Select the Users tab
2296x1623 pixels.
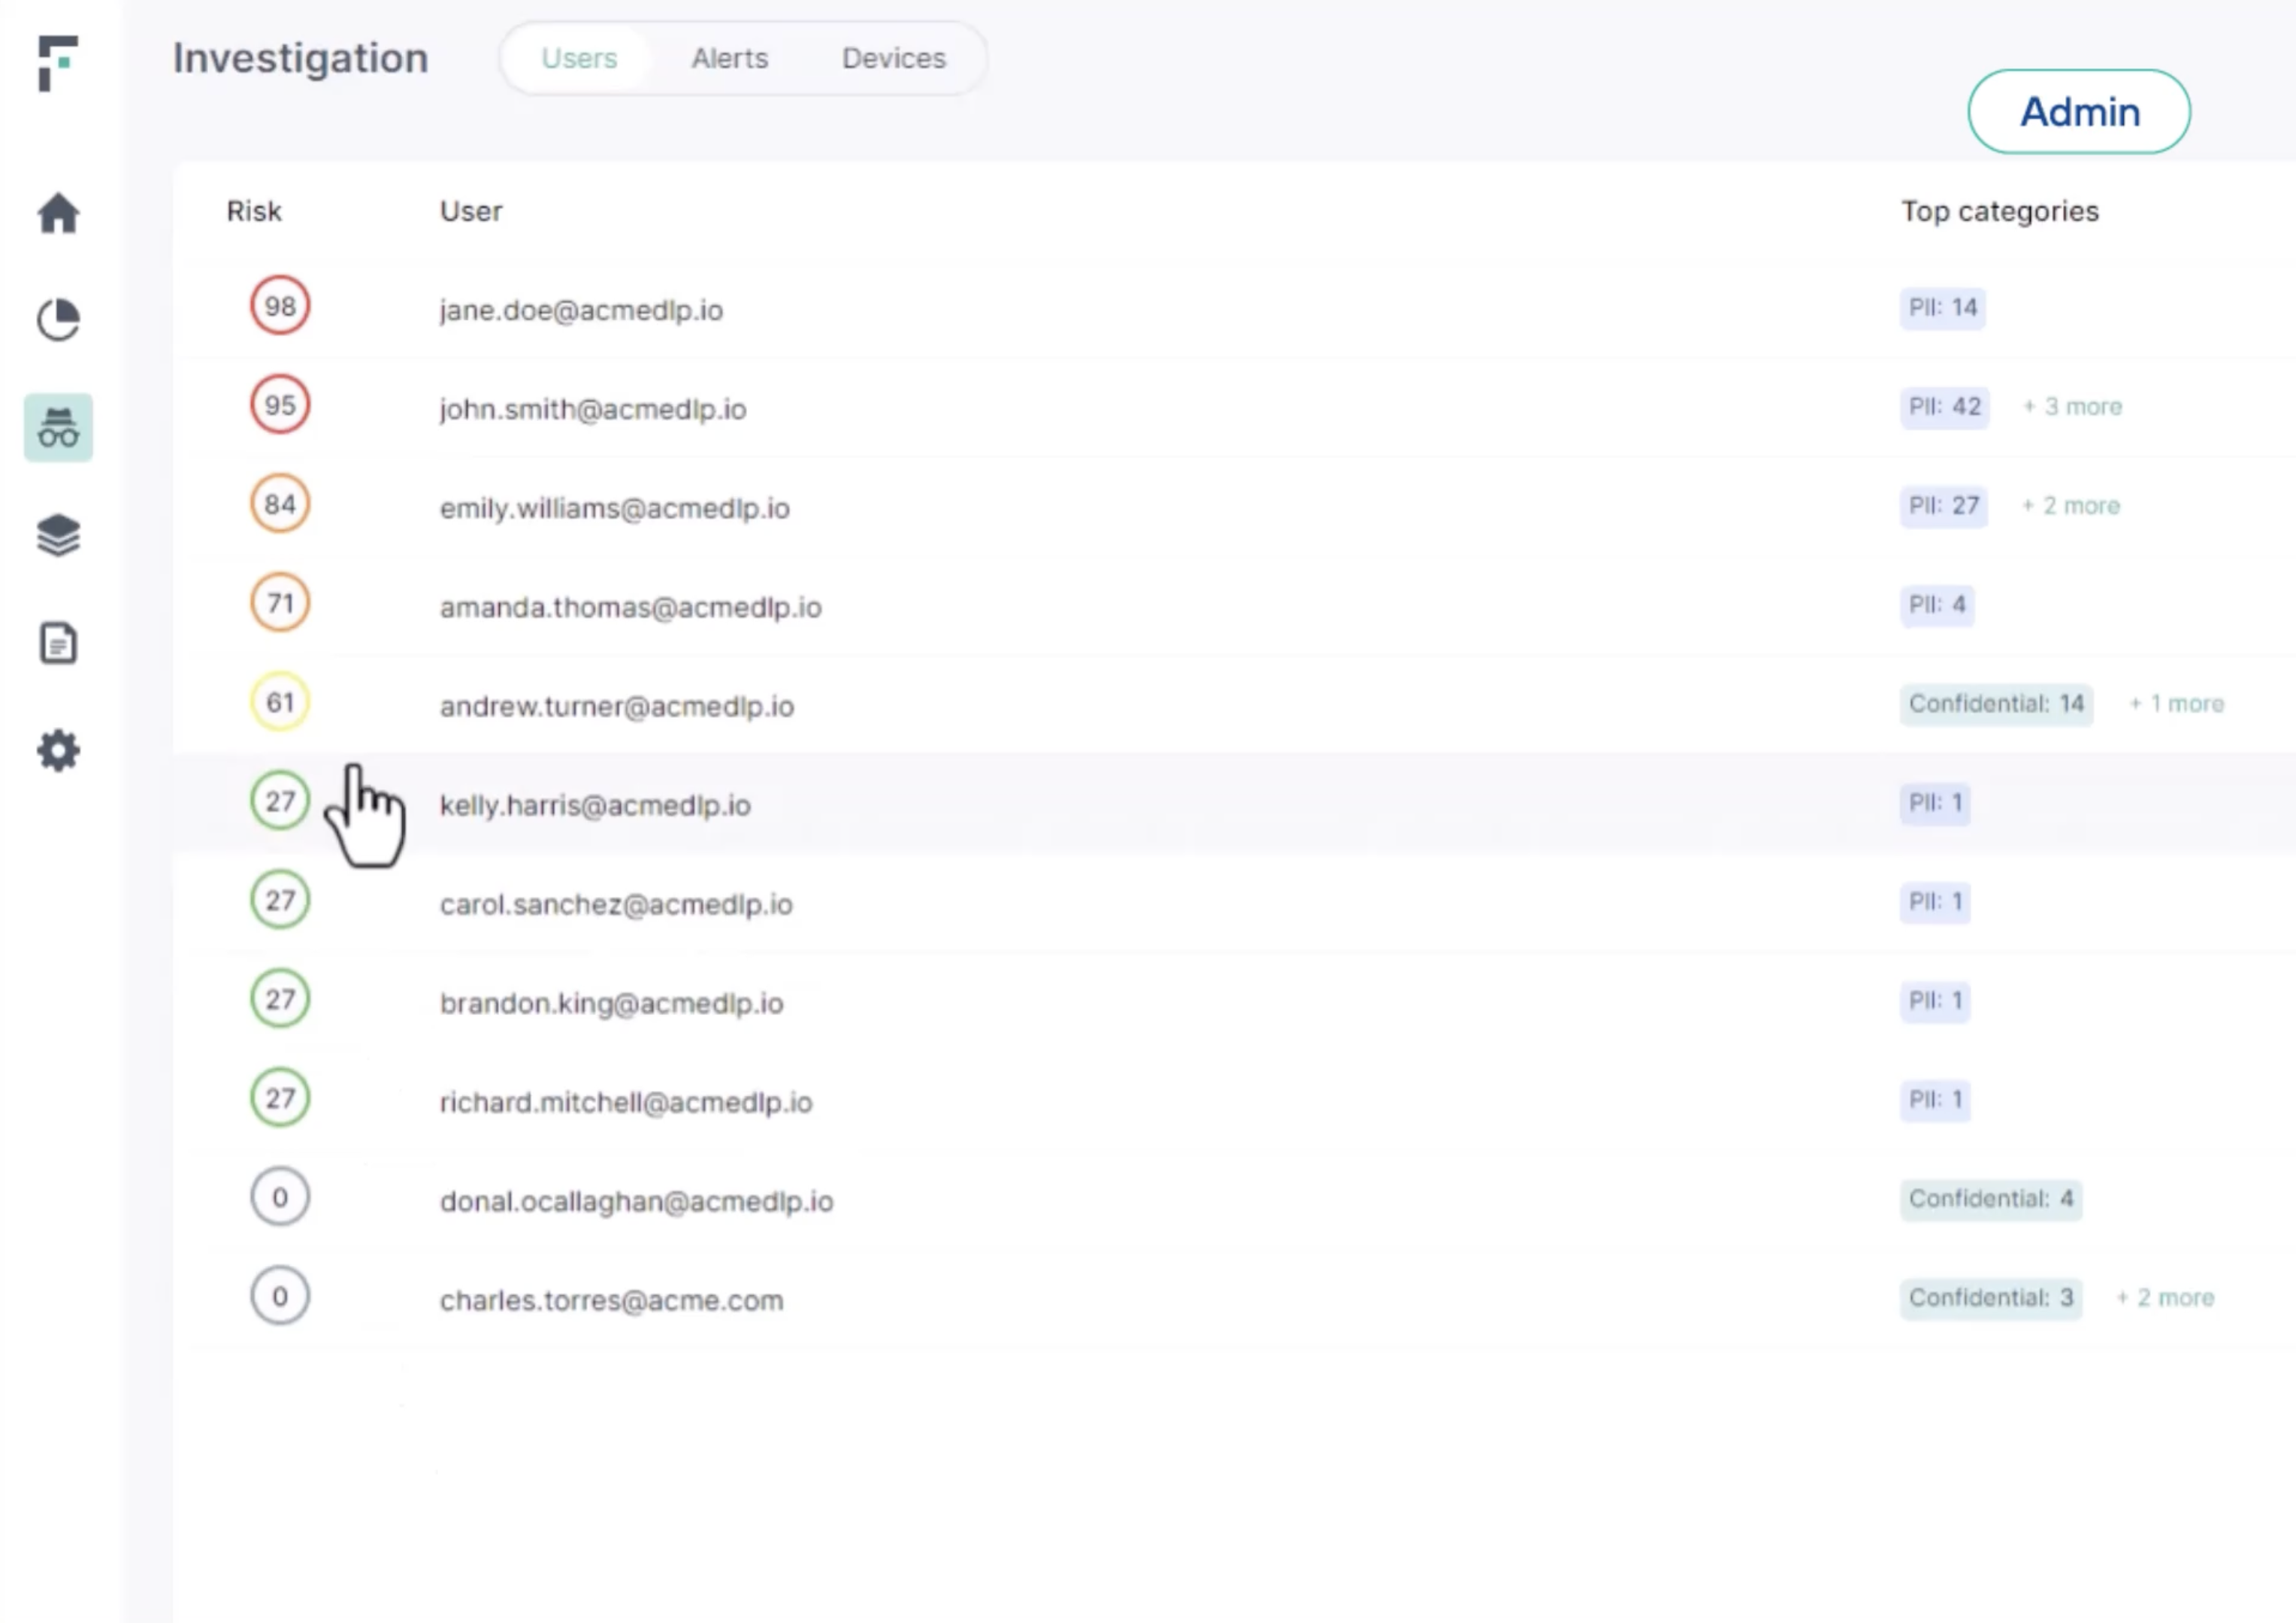click(579, 59)
